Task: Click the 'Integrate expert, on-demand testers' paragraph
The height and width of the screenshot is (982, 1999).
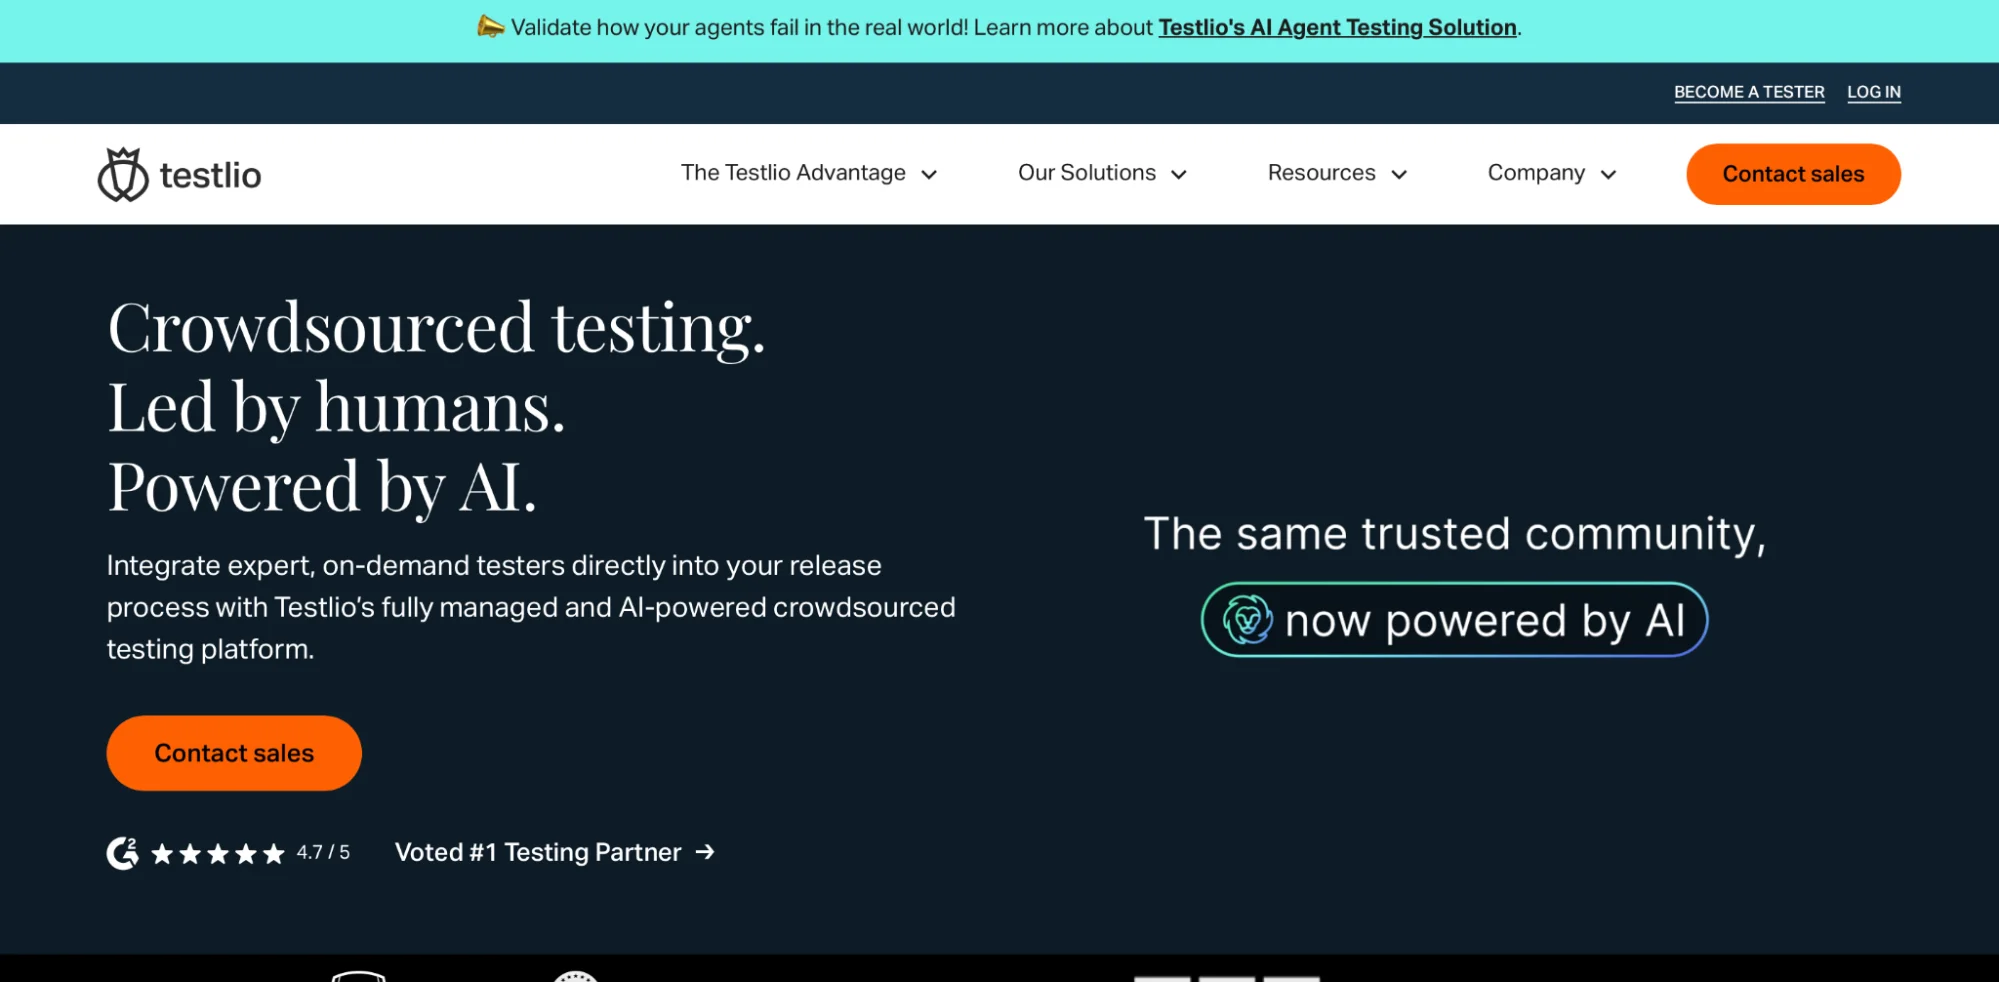Action: [531, 607]
